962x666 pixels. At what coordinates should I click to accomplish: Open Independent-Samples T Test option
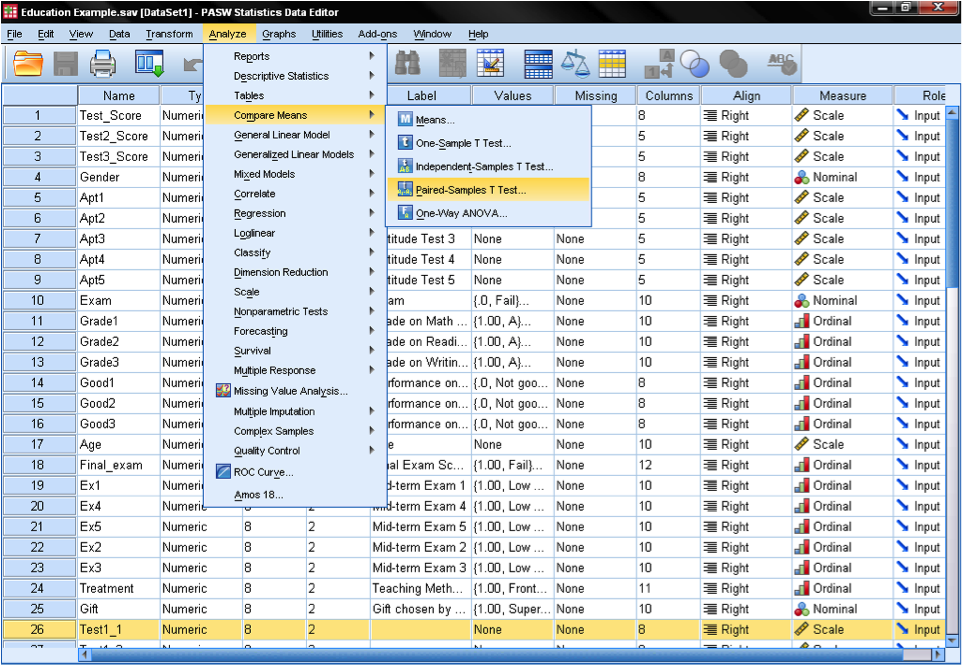coord(484,166)
